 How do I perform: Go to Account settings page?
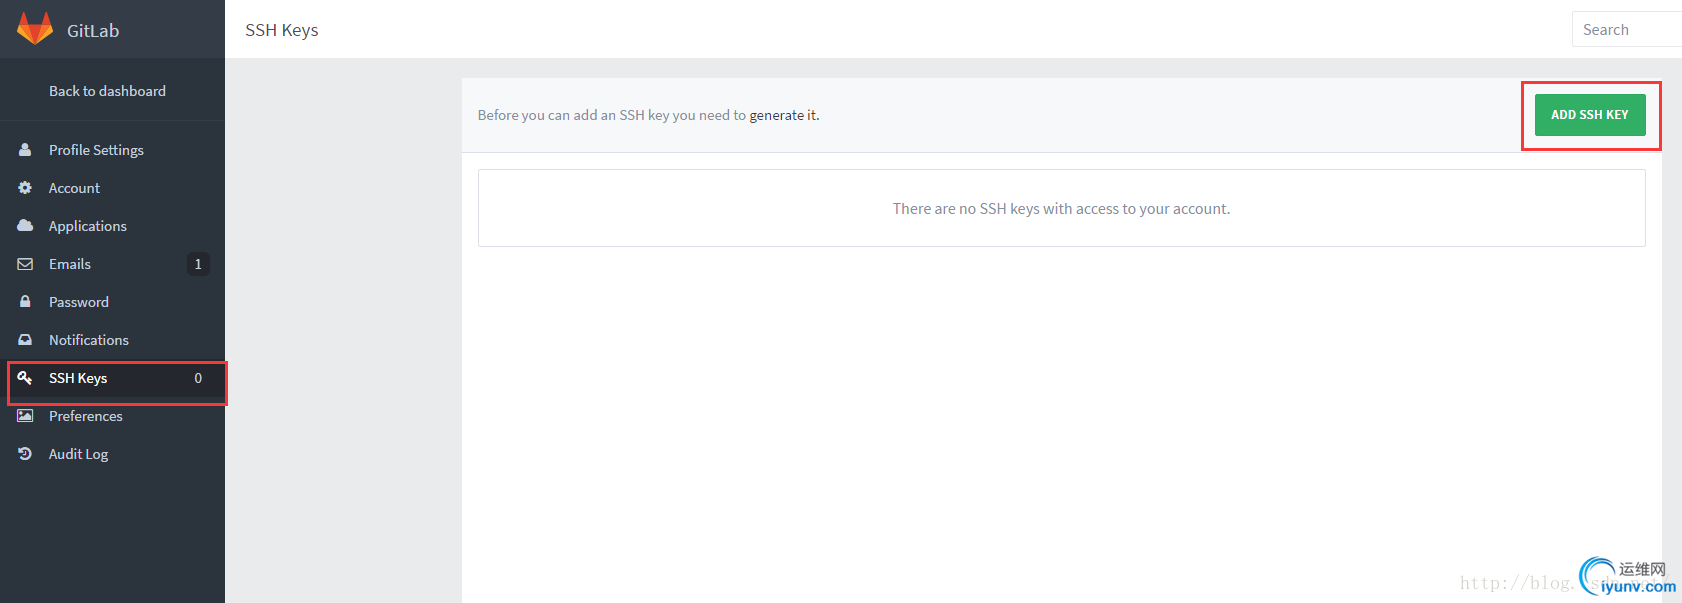[74, 188]
